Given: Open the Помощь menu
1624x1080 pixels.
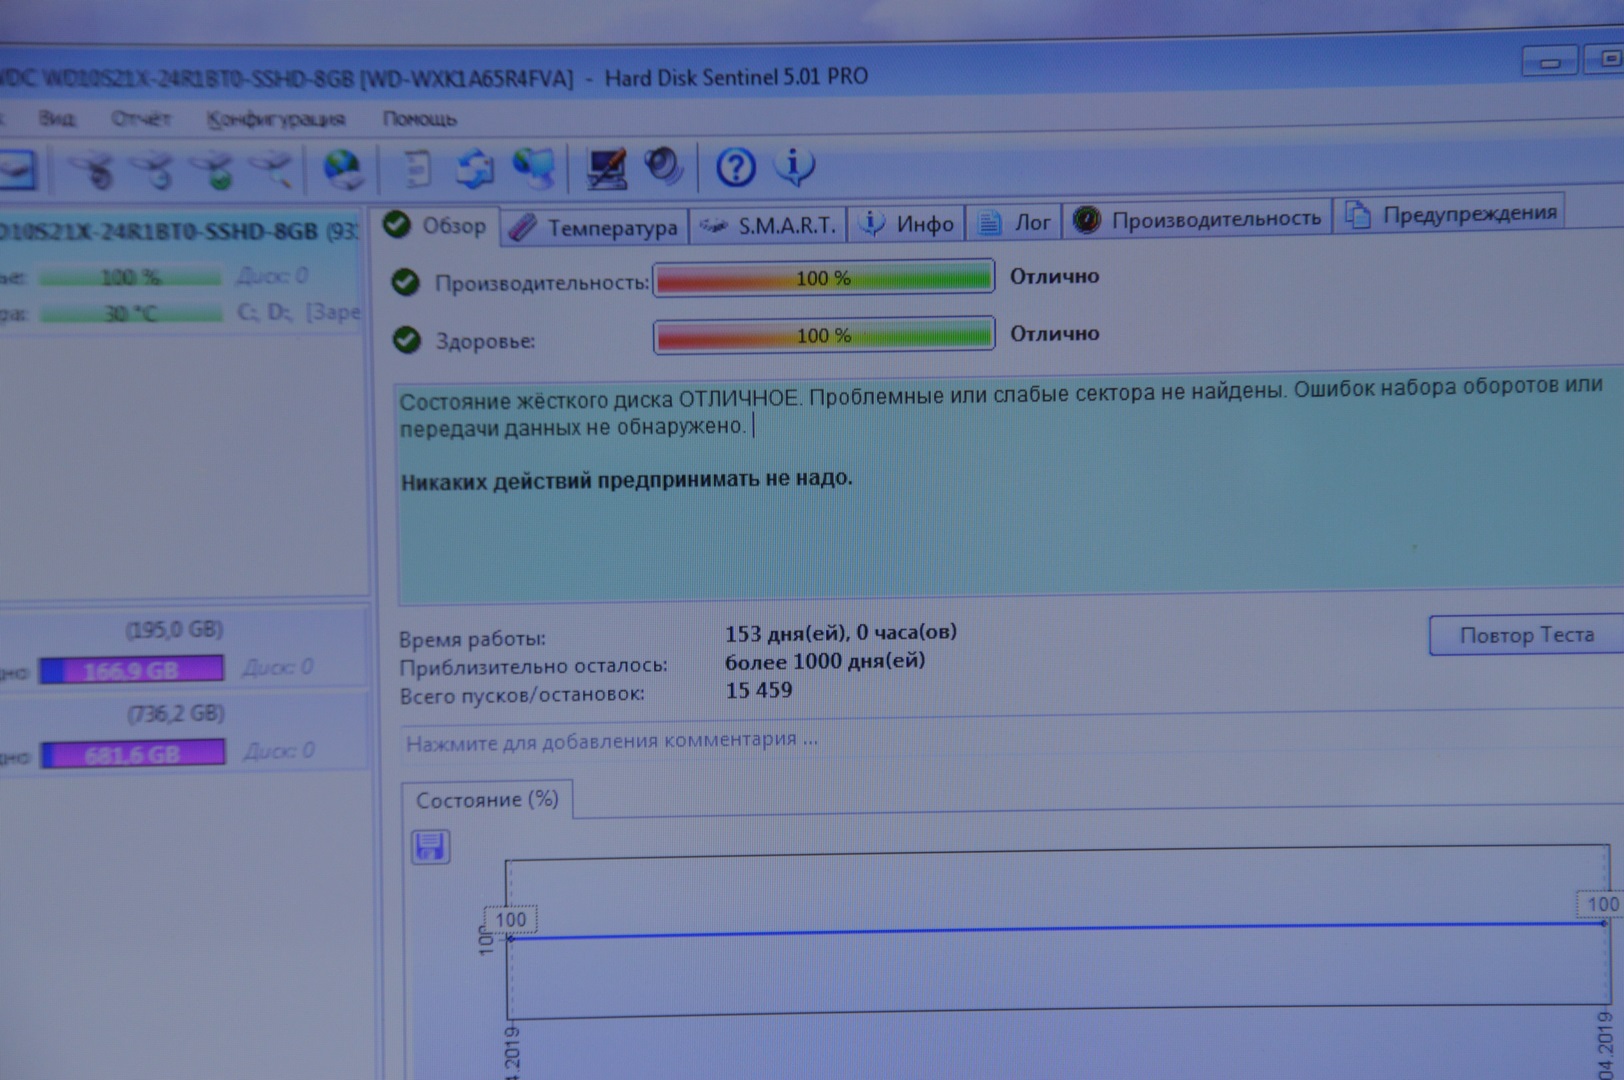Looking at the screenshot, I should click(419, 119).
